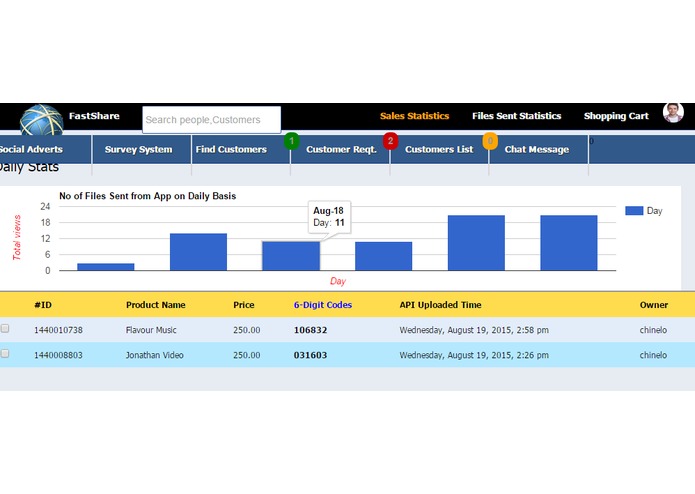The height and width of the screenshot is (494, 695).
Task: Click the 6-Digit Codes column header
Action: 323,305
